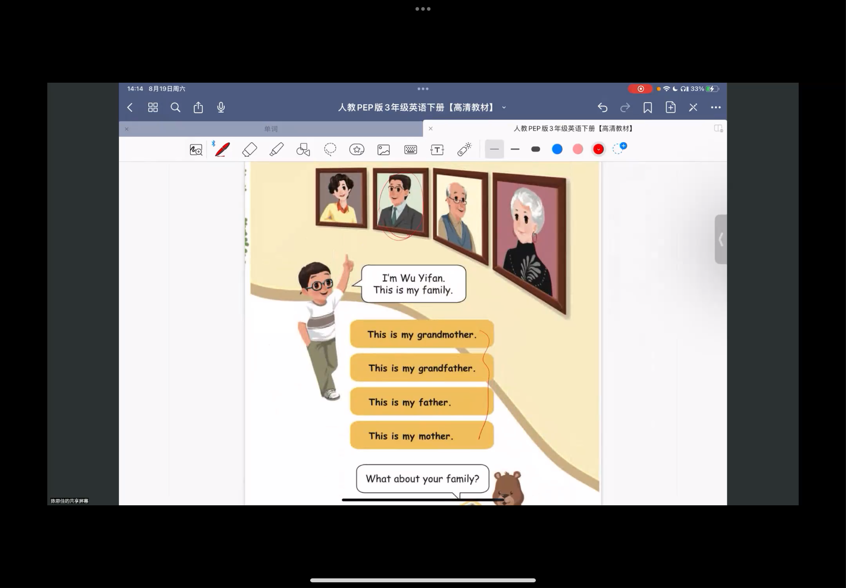Toggle bookmark for this page
Viewport: 846px width, 588px height.
pos(648,107)
